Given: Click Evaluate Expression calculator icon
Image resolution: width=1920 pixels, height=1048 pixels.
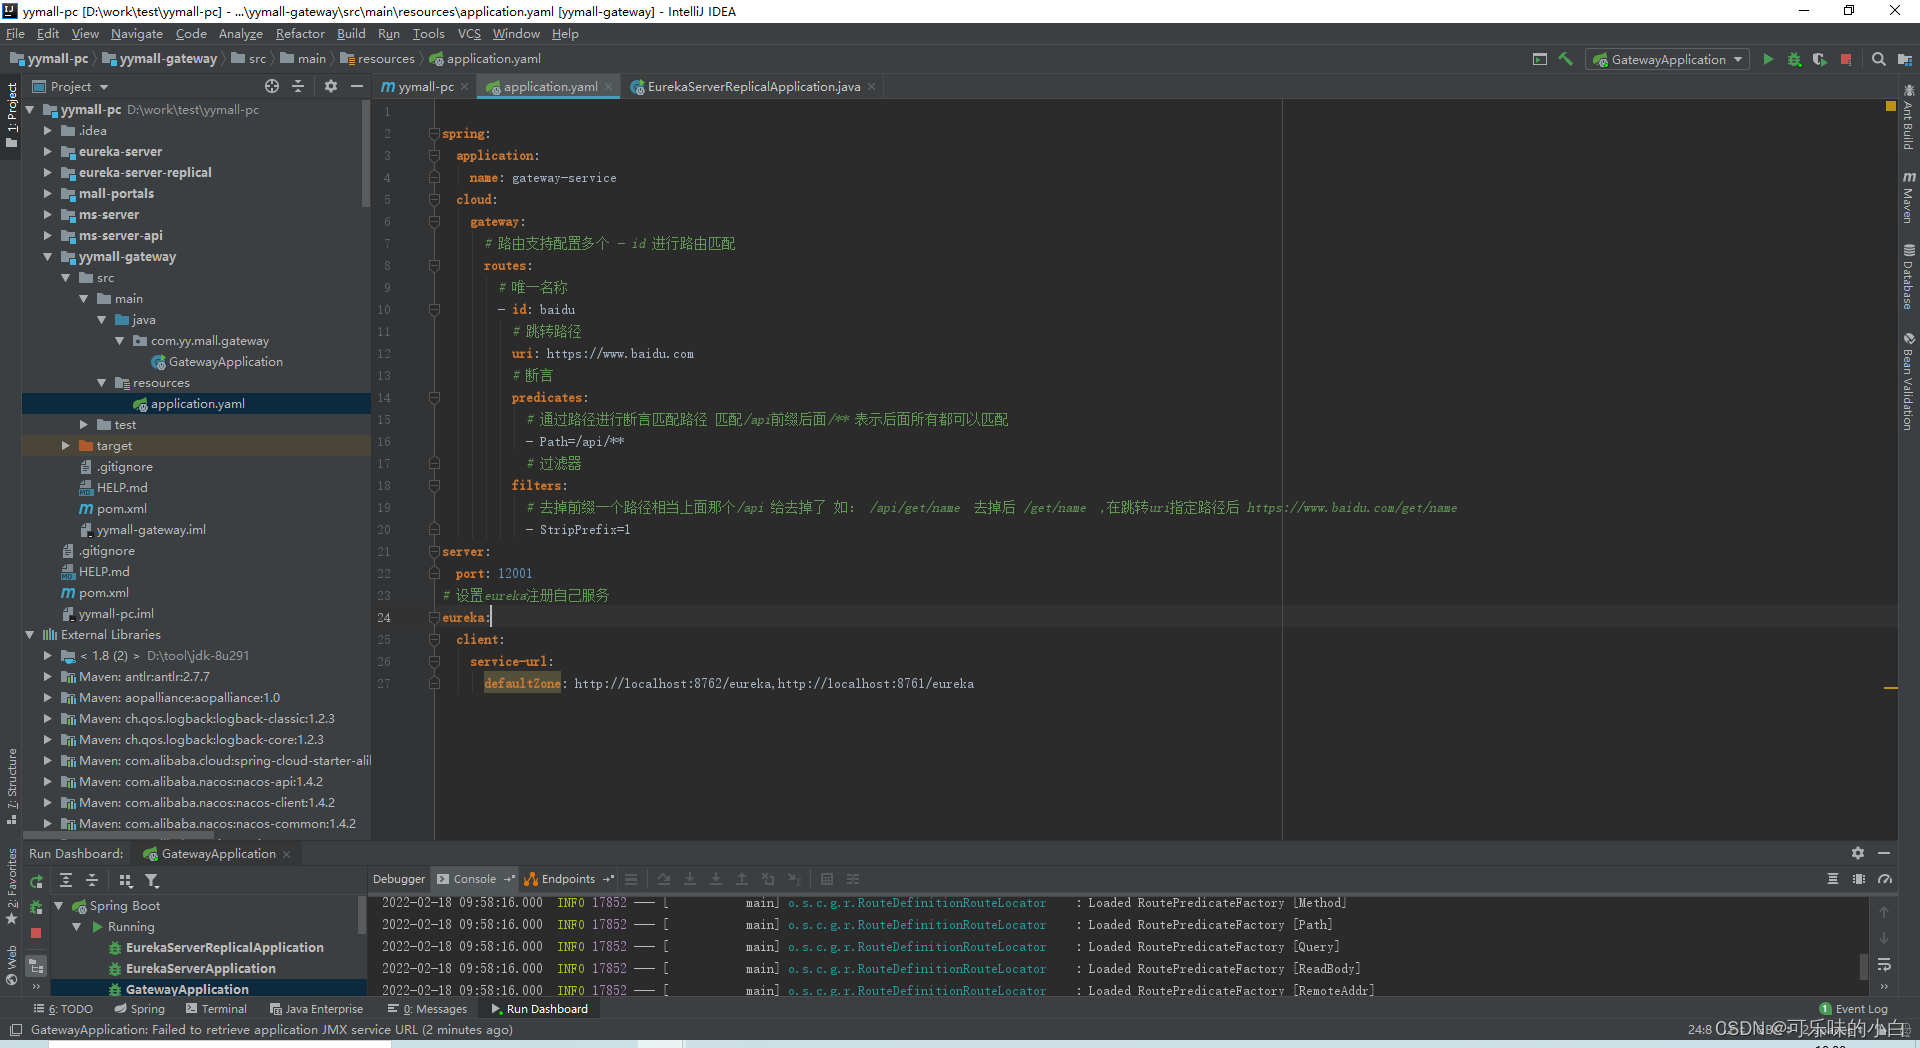Looking at the screenshot, I should tap(827, 880).
